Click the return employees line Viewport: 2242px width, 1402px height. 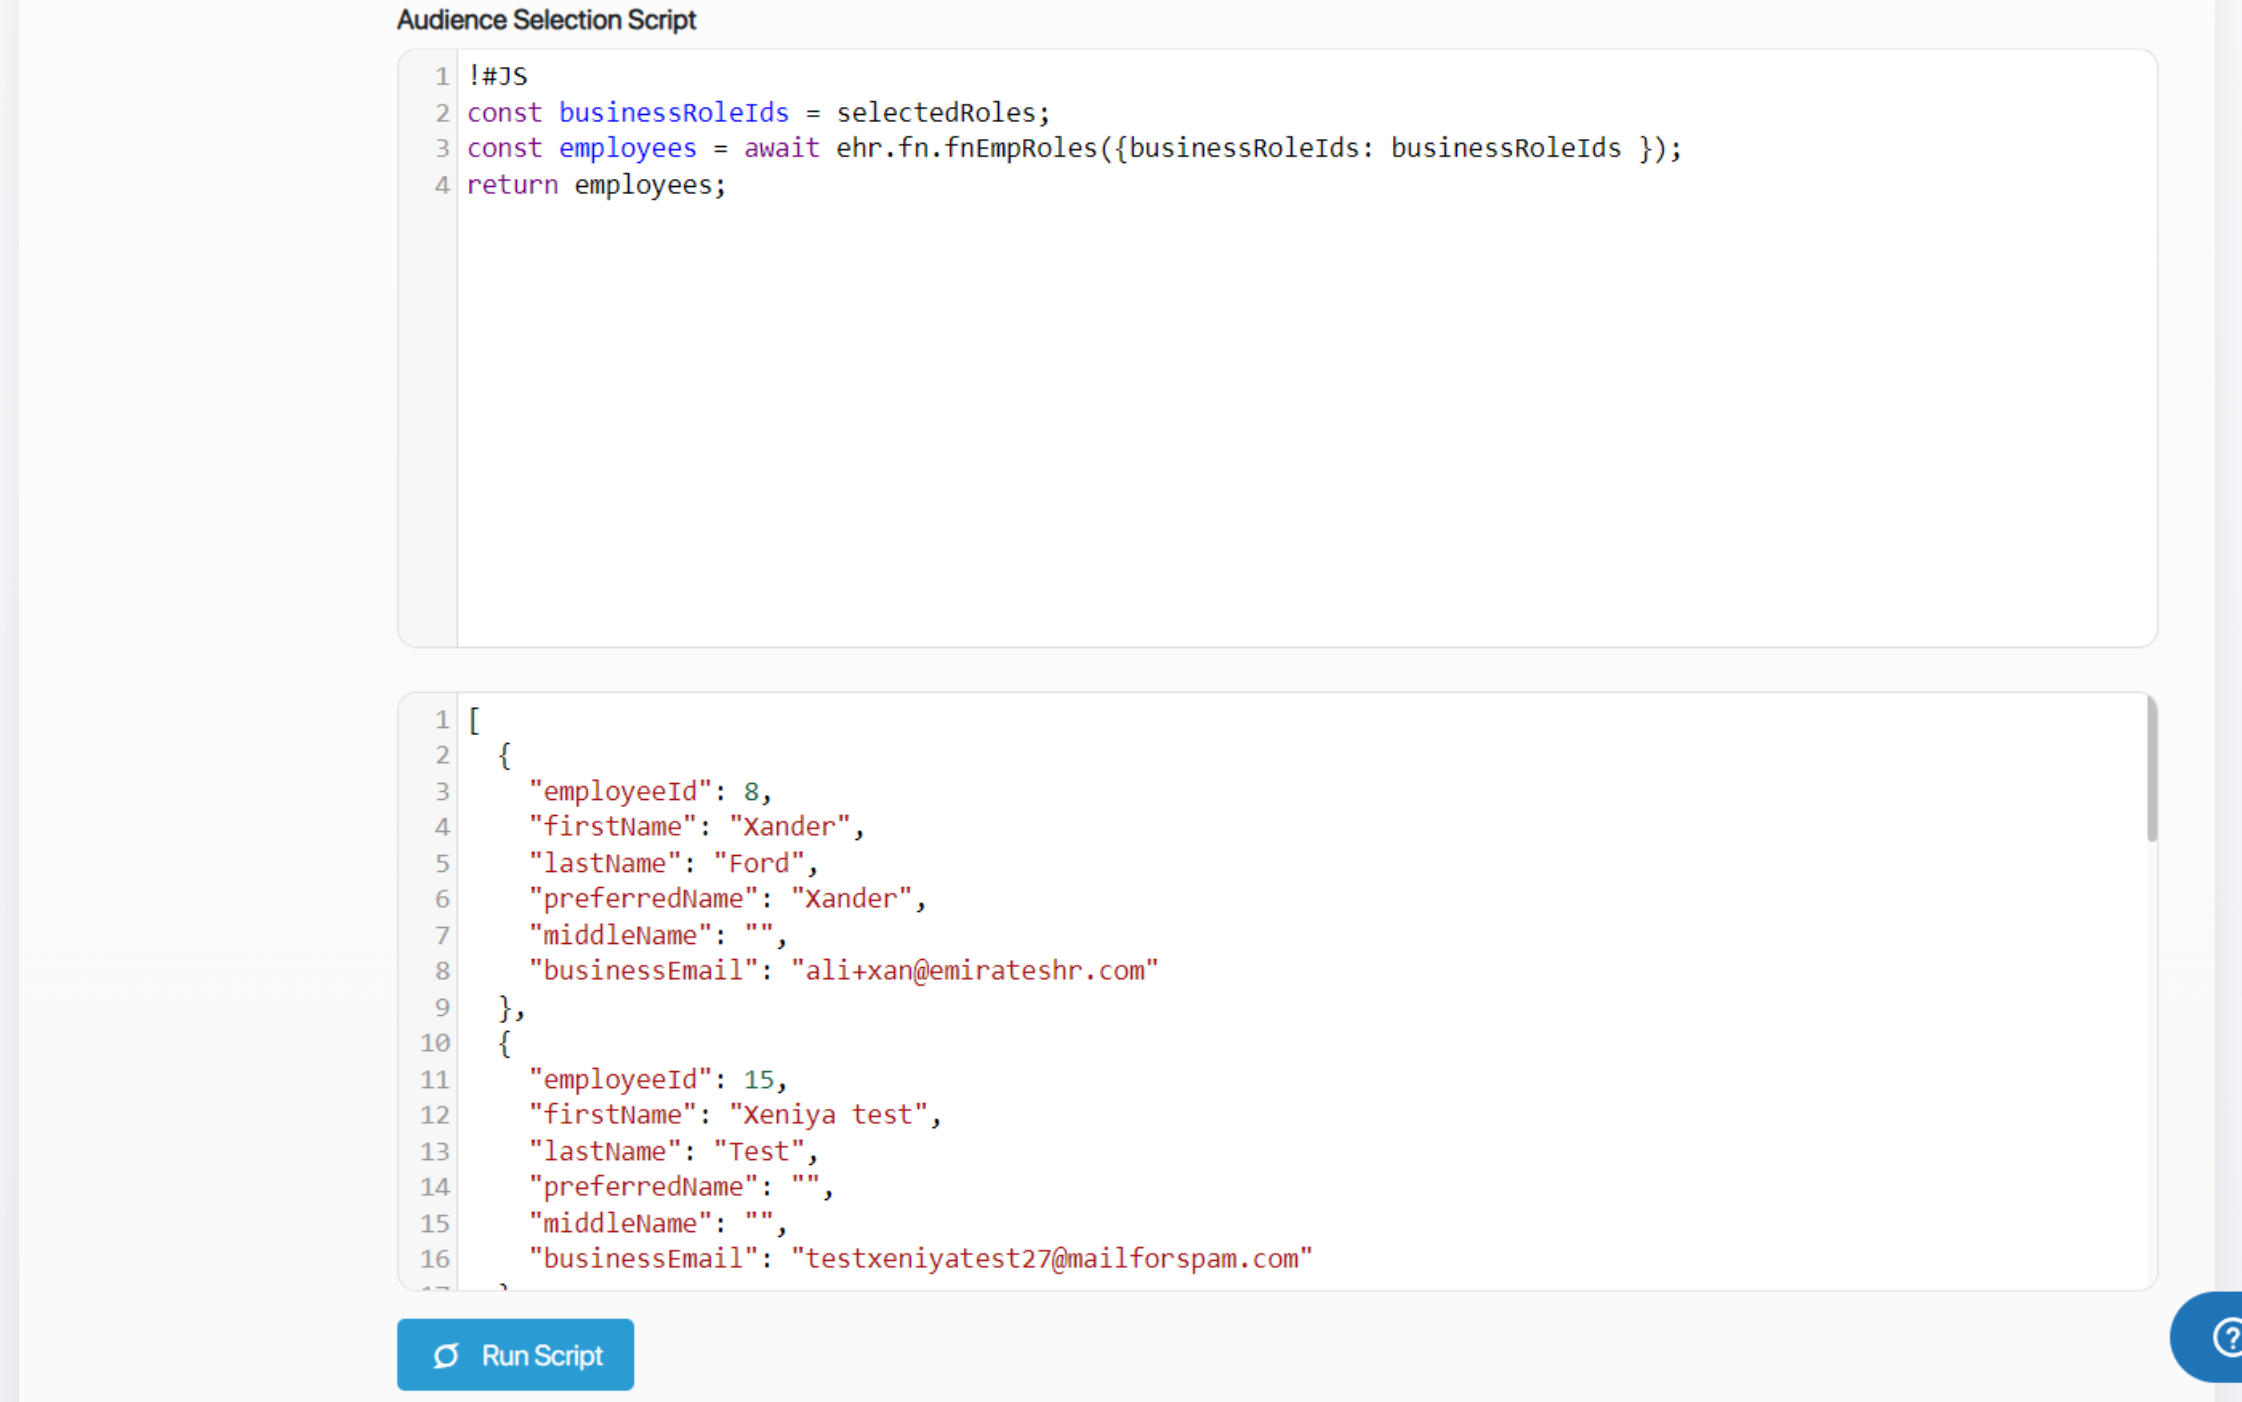pyautogui.click(x=596, y=185)
